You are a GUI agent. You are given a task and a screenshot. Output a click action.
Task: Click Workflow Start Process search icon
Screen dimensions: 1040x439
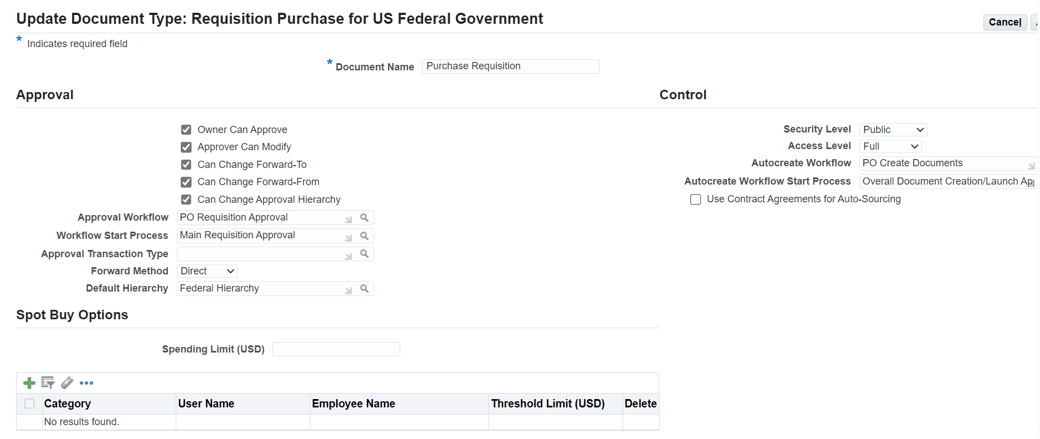click(365, 236)
